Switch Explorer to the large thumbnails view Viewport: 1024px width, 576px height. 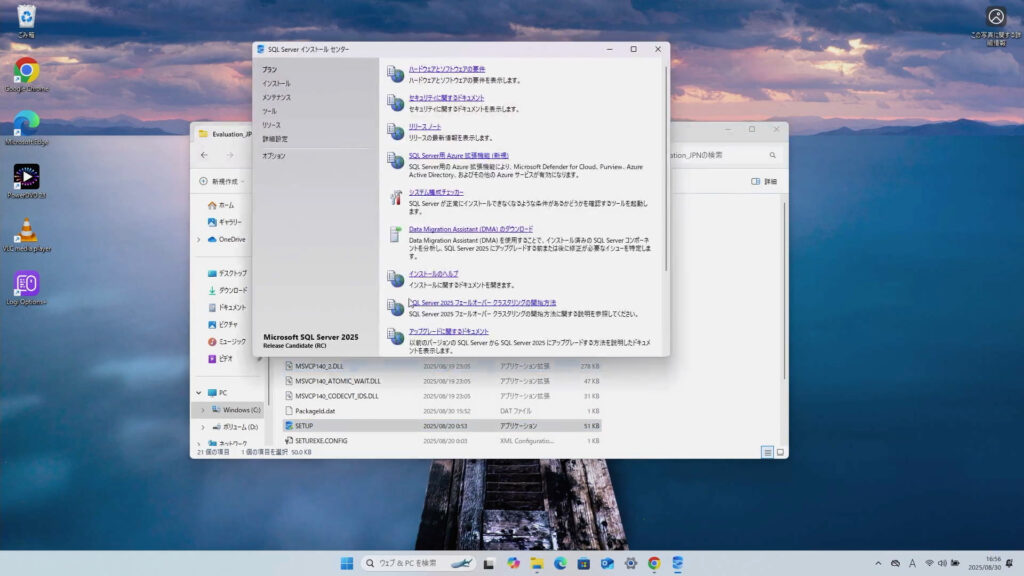(x=780, y=452)
